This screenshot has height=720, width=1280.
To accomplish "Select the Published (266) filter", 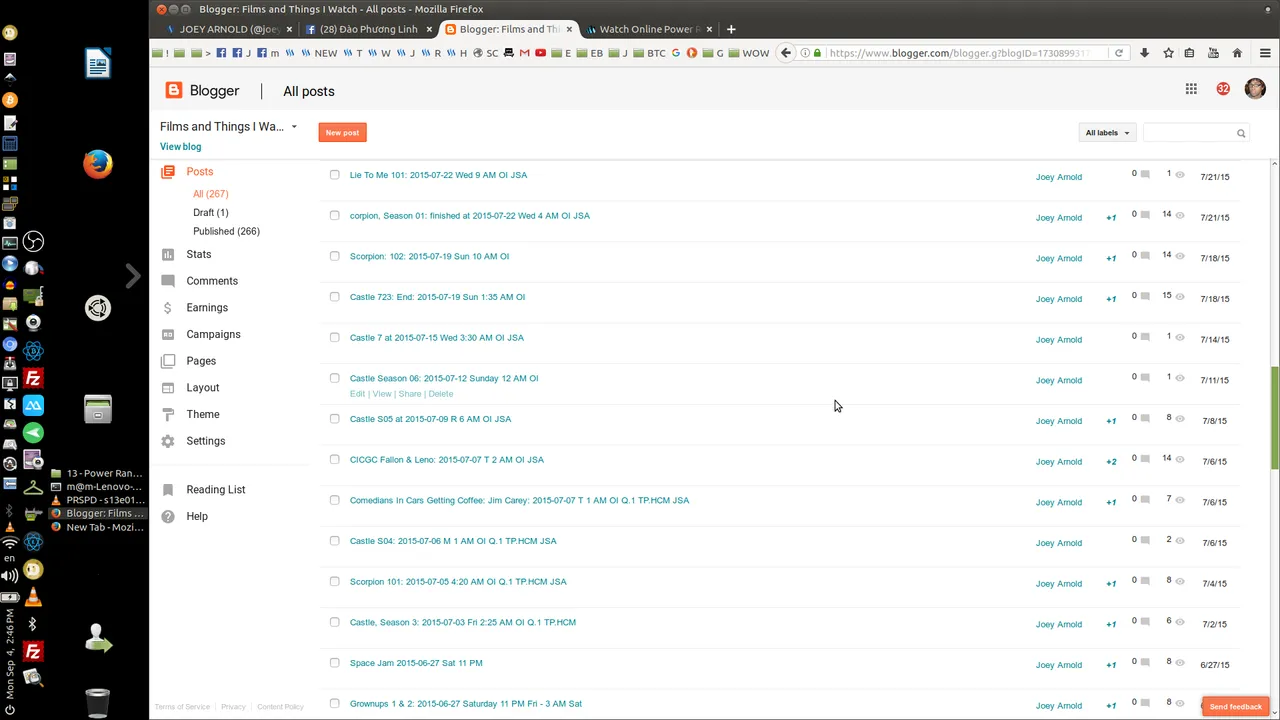I will (226, 232).
